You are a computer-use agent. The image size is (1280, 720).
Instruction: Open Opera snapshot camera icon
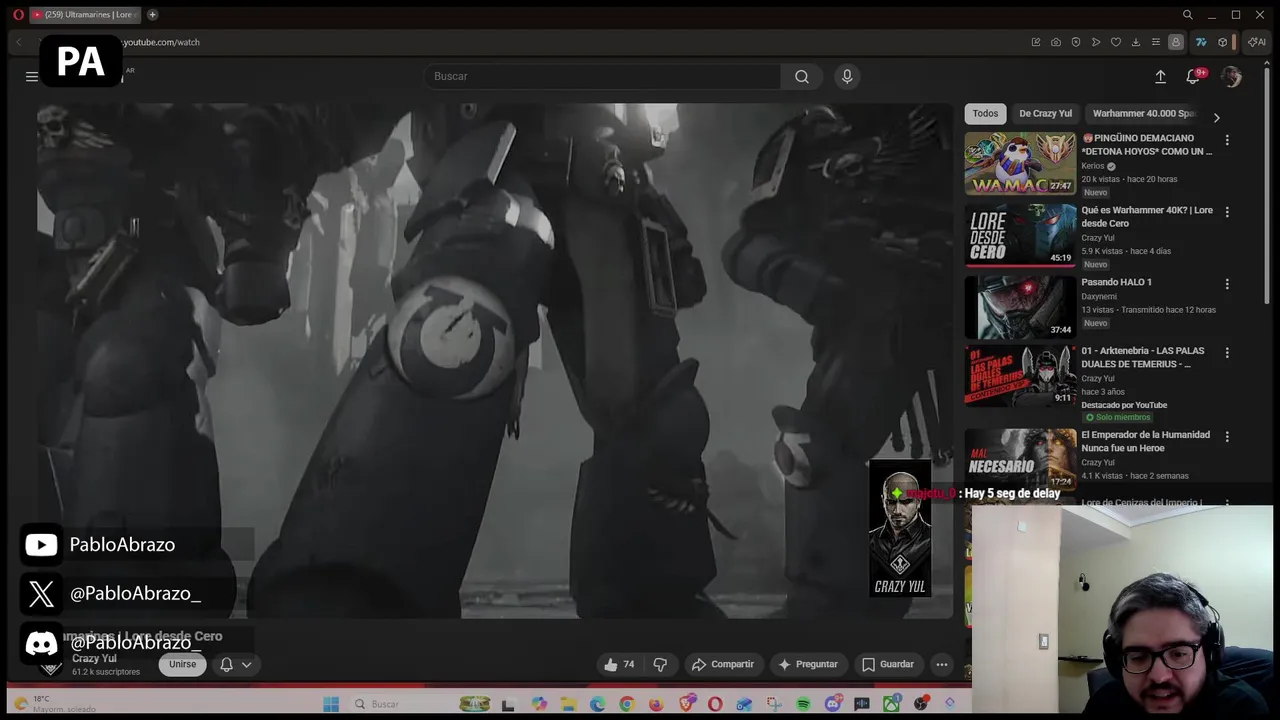click(1056, 42)
